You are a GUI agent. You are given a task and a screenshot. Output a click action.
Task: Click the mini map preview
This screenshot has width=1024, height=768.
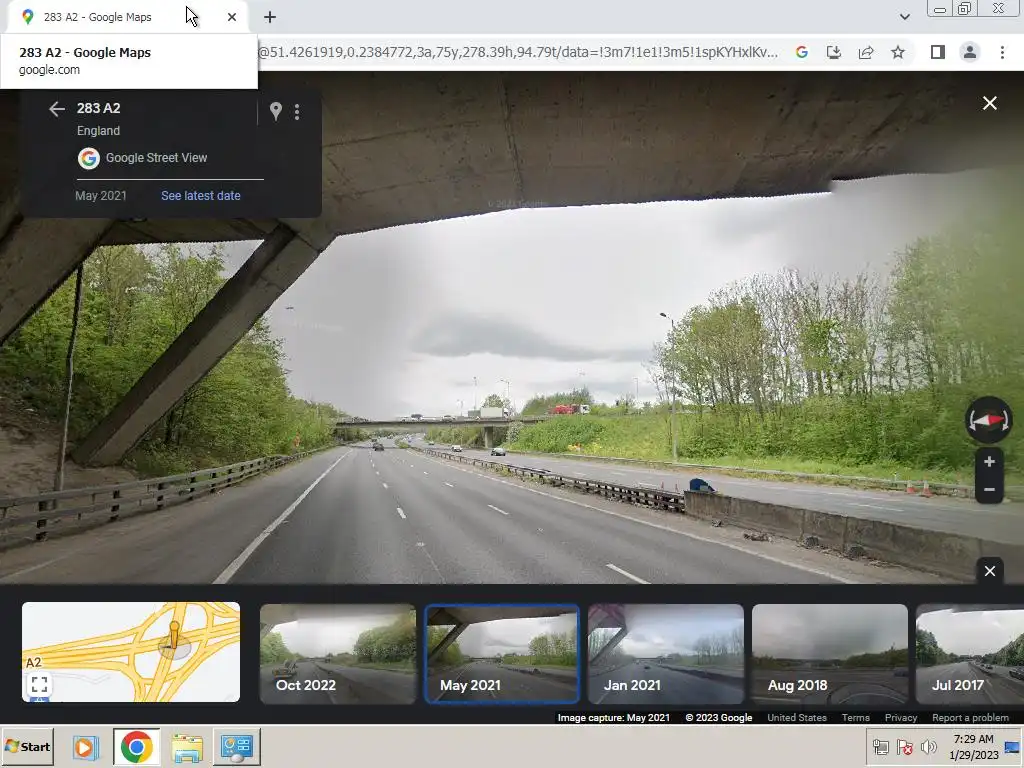pos(131,652)
